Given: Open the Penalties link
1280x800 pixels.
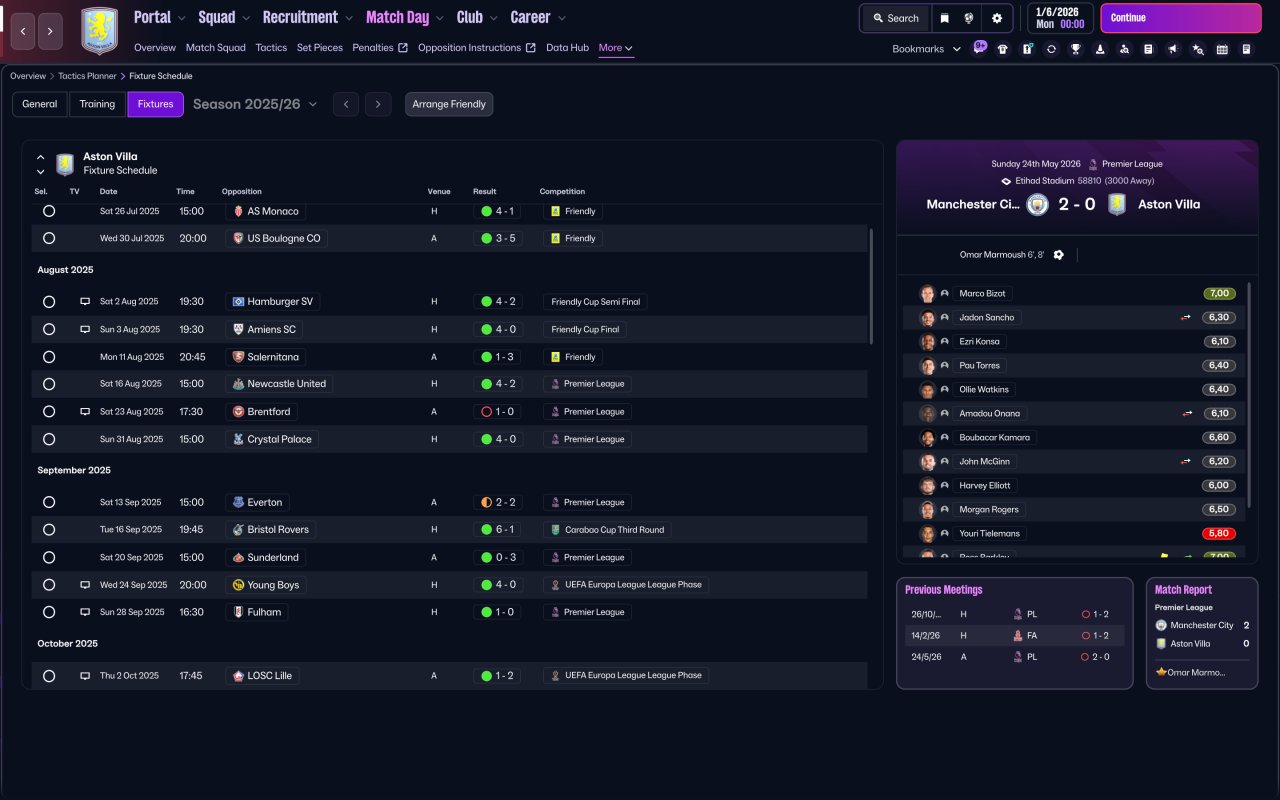Looking at the screenshot, I should 380,48.
